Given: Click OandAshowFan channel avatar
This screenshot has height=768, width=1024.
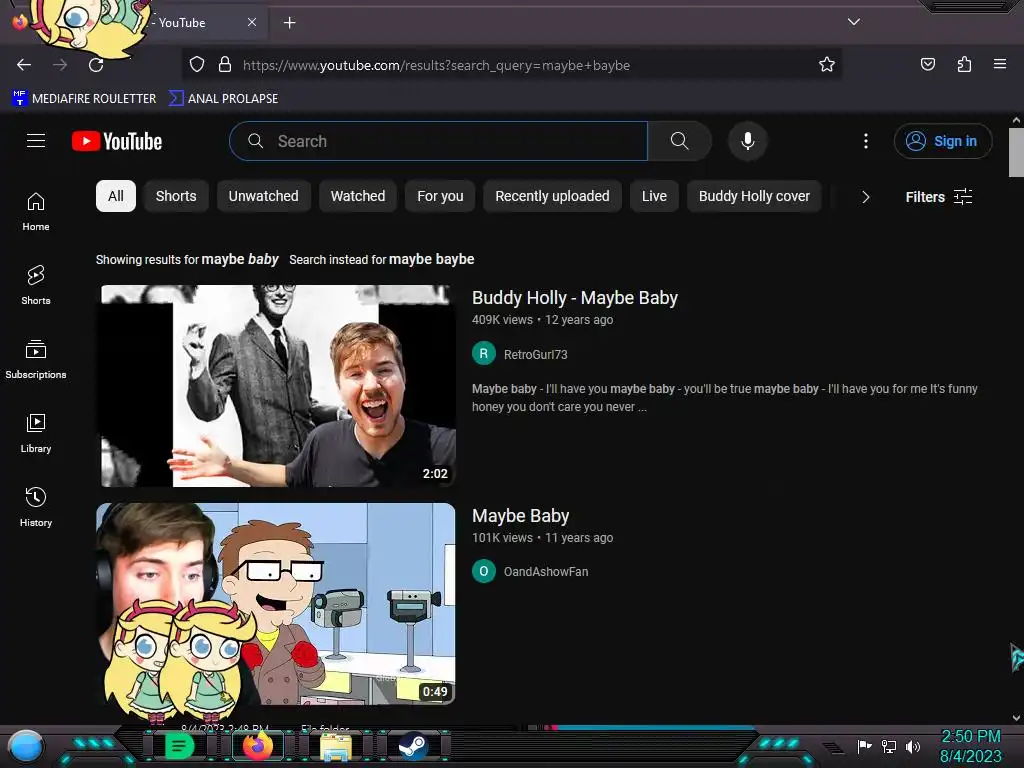Looking at the screenshot, I should pyautogui.click(x=483, y=571).
